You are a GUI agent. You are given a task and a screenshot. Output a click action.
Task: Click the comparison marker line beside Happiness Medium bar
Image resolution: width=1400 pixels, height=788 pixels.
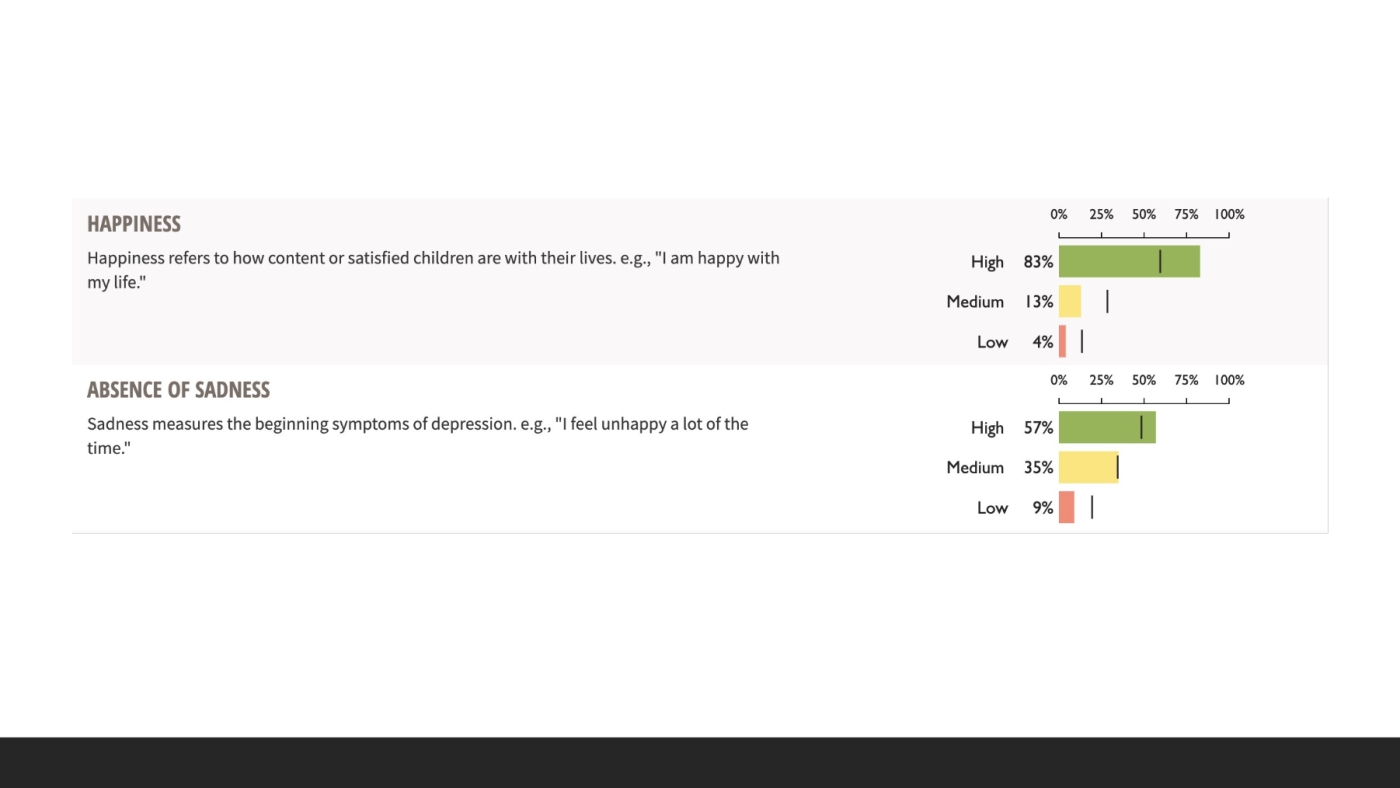1107,302
